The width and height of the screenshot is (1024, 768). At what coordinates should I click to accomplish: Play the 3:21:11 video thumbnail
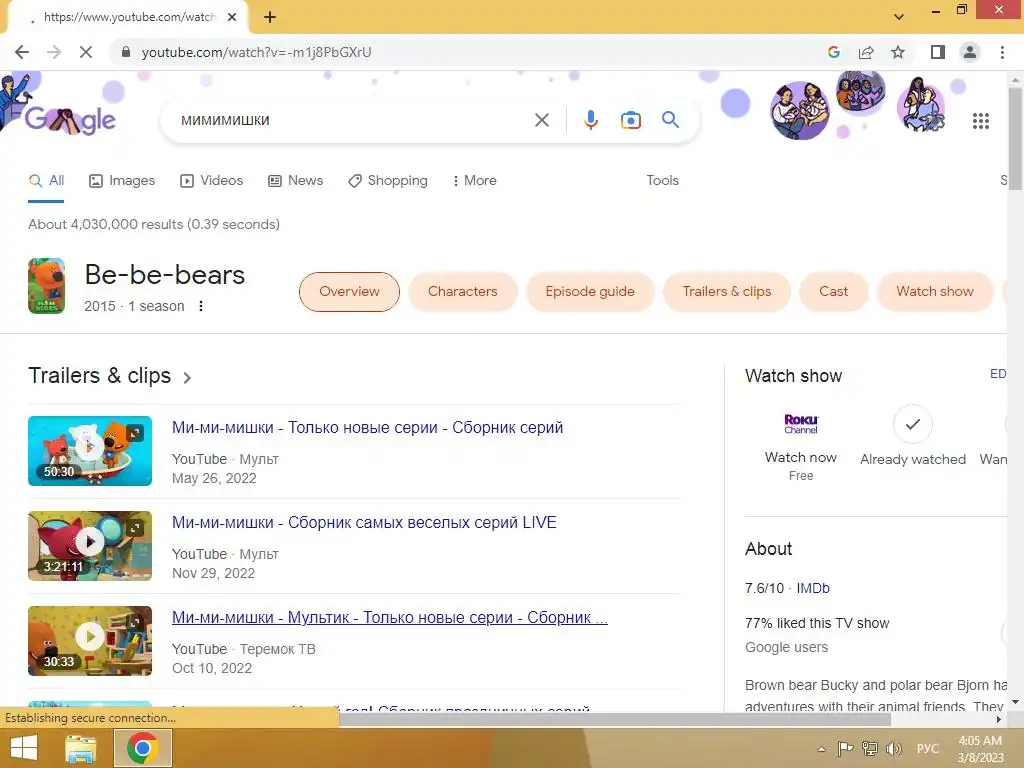coord(90,546)
